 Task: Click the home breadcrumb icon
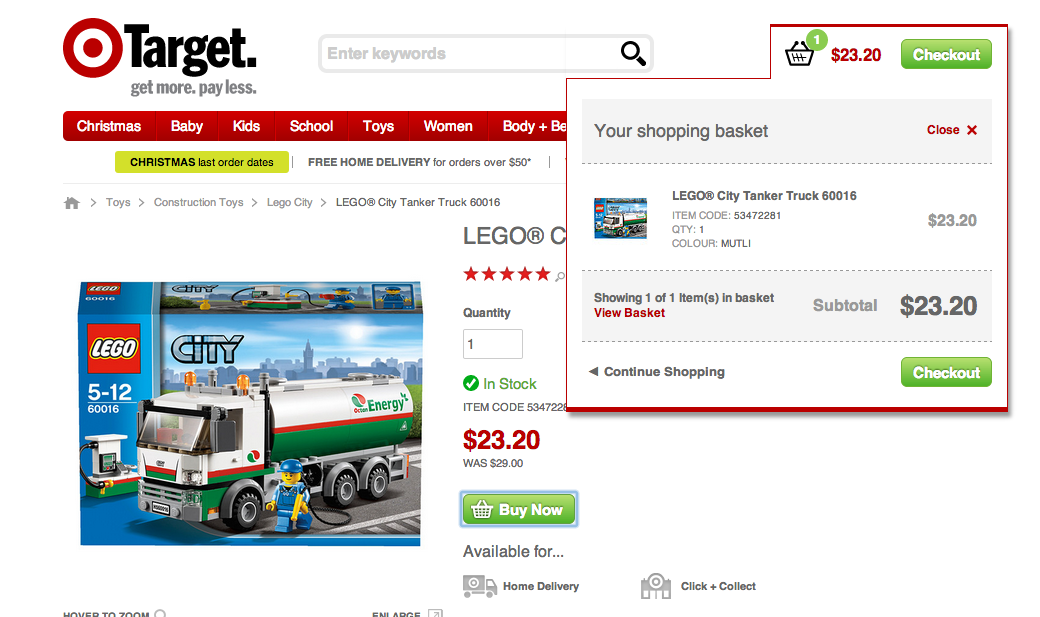(x=72, y=203)
